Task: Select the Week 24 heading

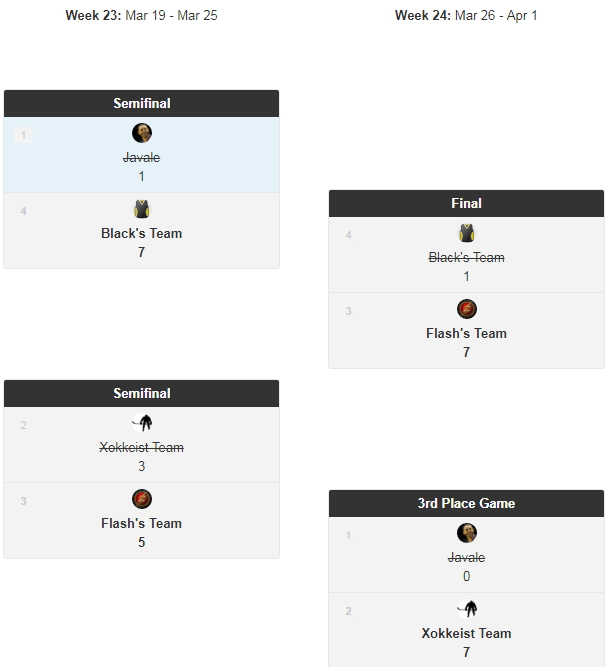Action: click(x=466, y=15)
